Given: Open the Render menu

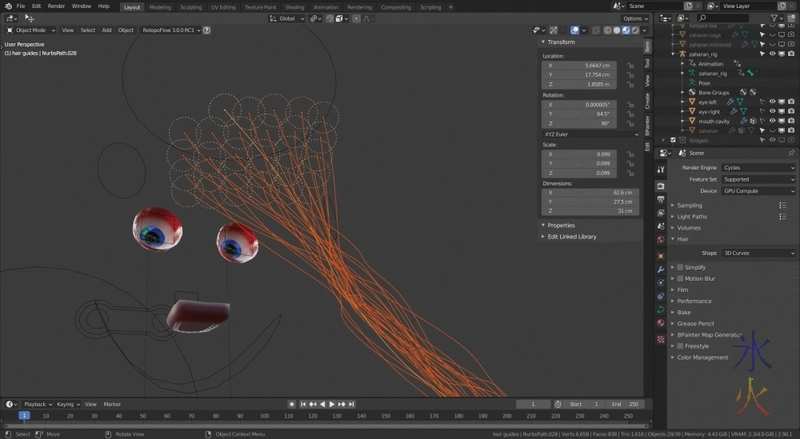Looking at the screenshot, I should [x=56, y=6].
